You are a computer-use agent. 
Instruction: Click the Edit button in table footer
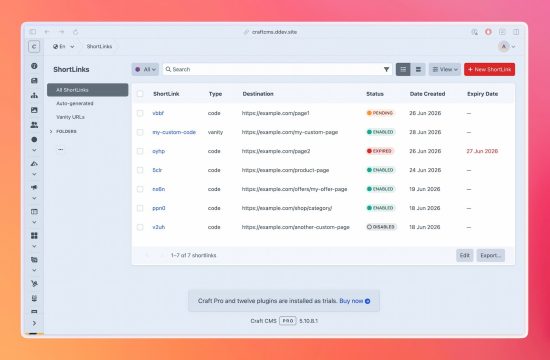click(x=464, y=255)
